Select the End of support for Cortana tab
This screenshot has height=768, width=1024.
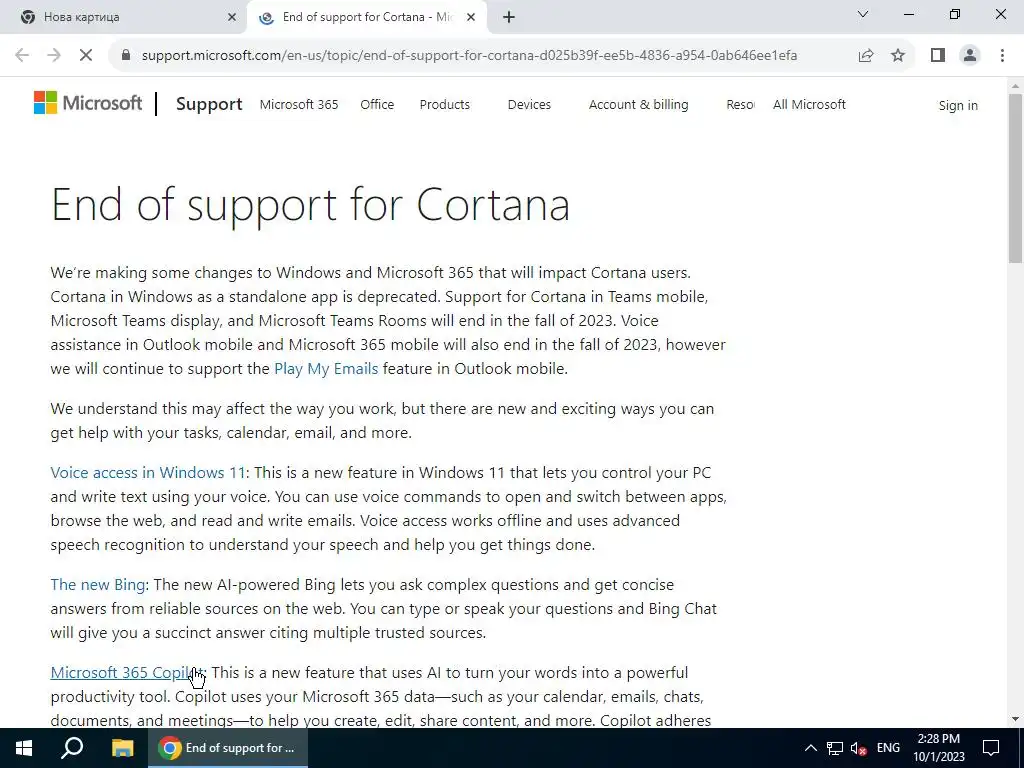[x=366, y=17]
